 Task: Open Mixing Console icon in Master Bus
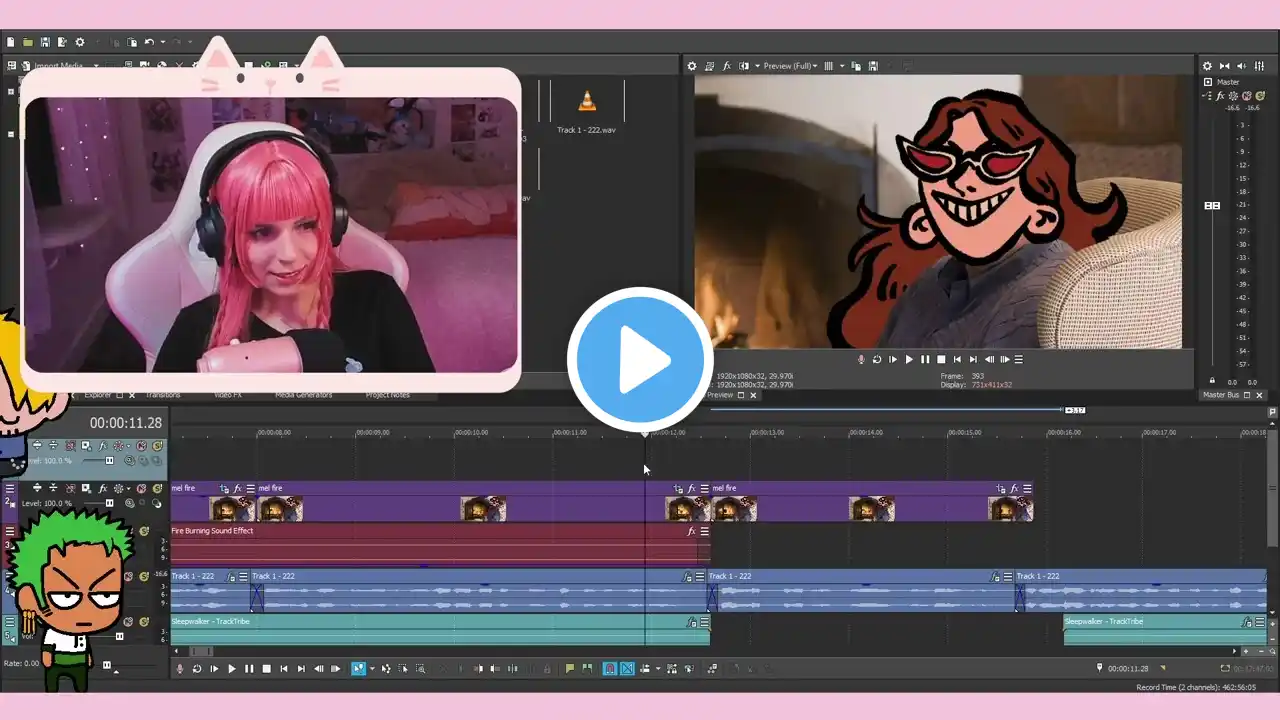tap(1259, 66)
